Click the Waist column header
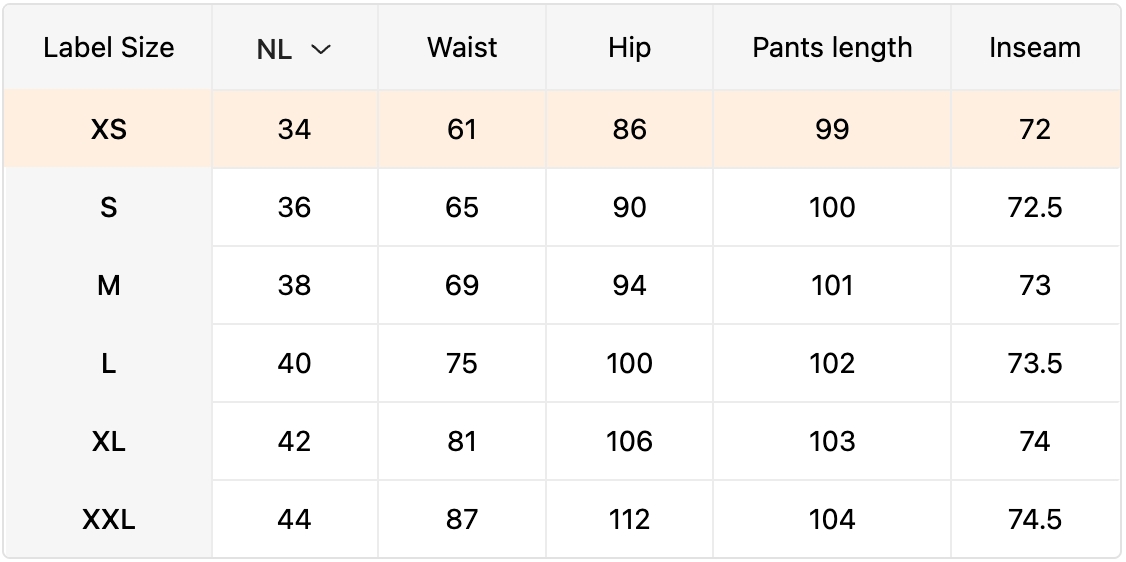The width and height of the screenshot is (1126, 562). coord(462,48)
